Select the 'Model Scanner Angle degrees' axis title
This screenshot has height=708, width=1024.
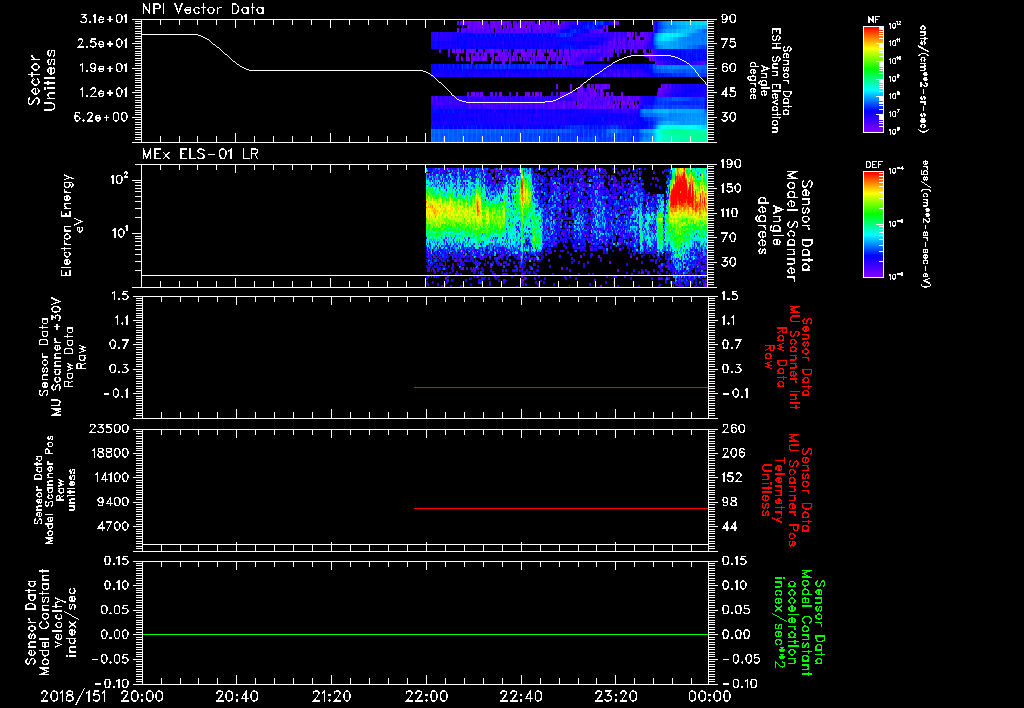point(784,226)
